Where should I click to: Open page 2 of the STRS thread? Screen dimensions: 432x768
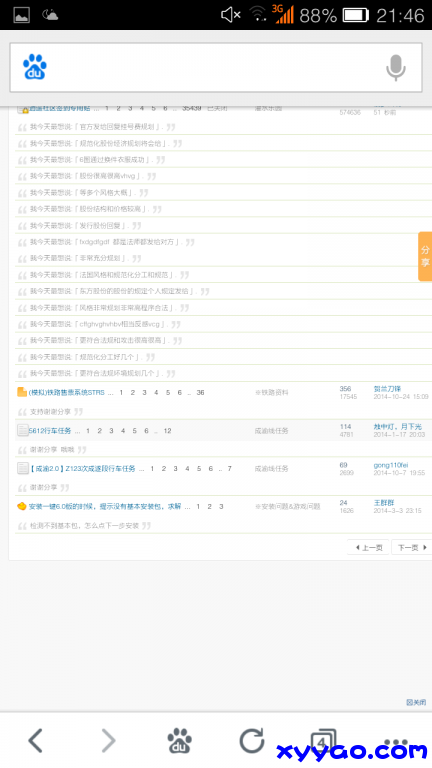click(x=132, y=392)
